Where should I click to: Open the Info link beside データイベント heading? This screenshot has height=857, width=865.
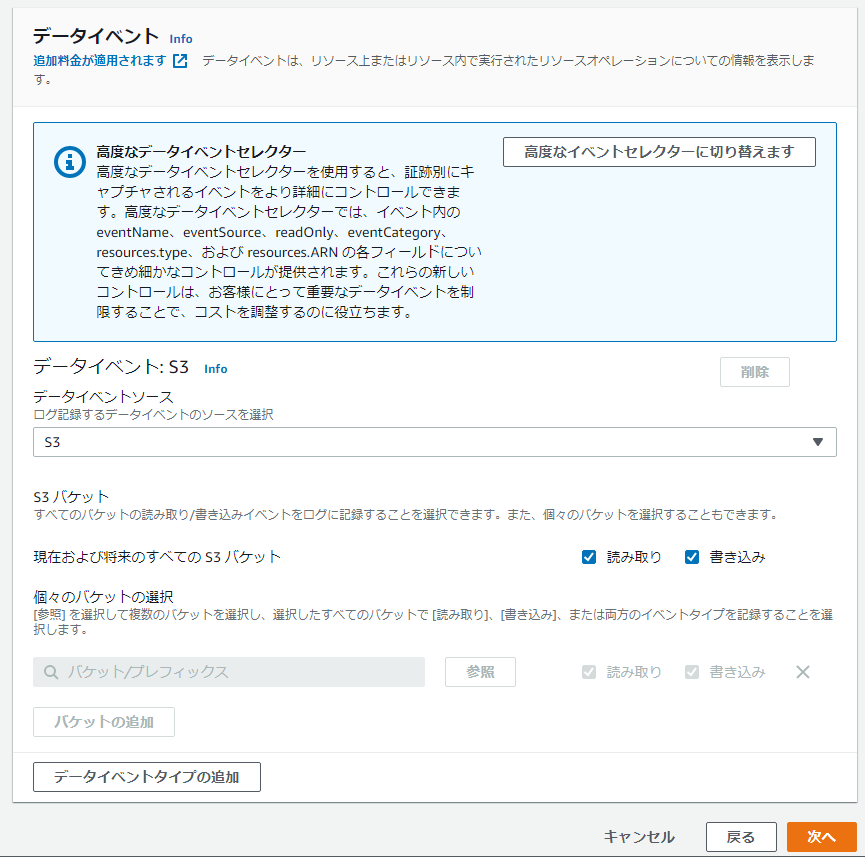pos(180,39)
